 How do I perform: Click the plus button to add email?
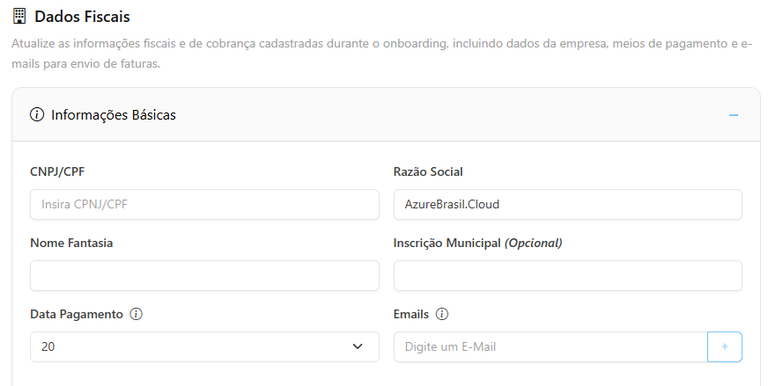click(724, 347)
